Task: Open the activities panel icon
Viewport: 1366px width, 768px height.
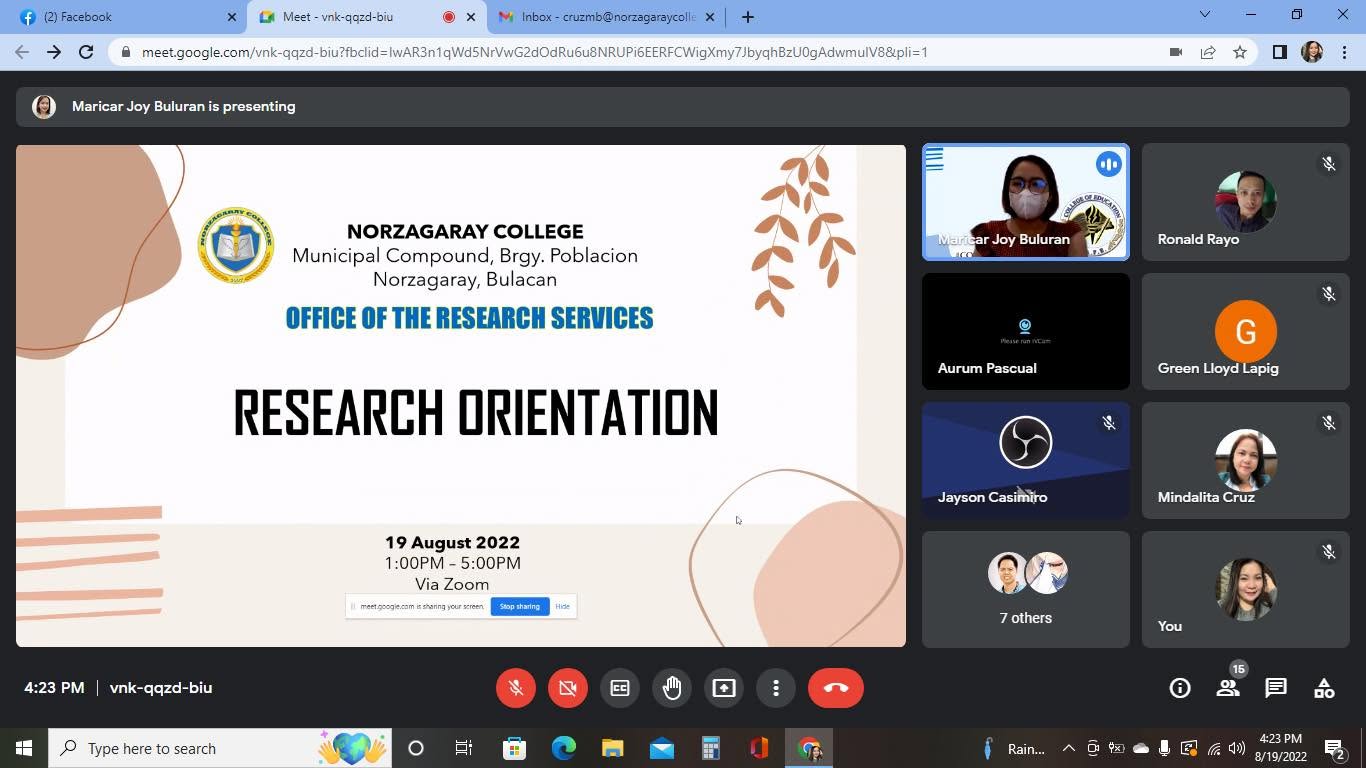Action: pos(1324,688)
